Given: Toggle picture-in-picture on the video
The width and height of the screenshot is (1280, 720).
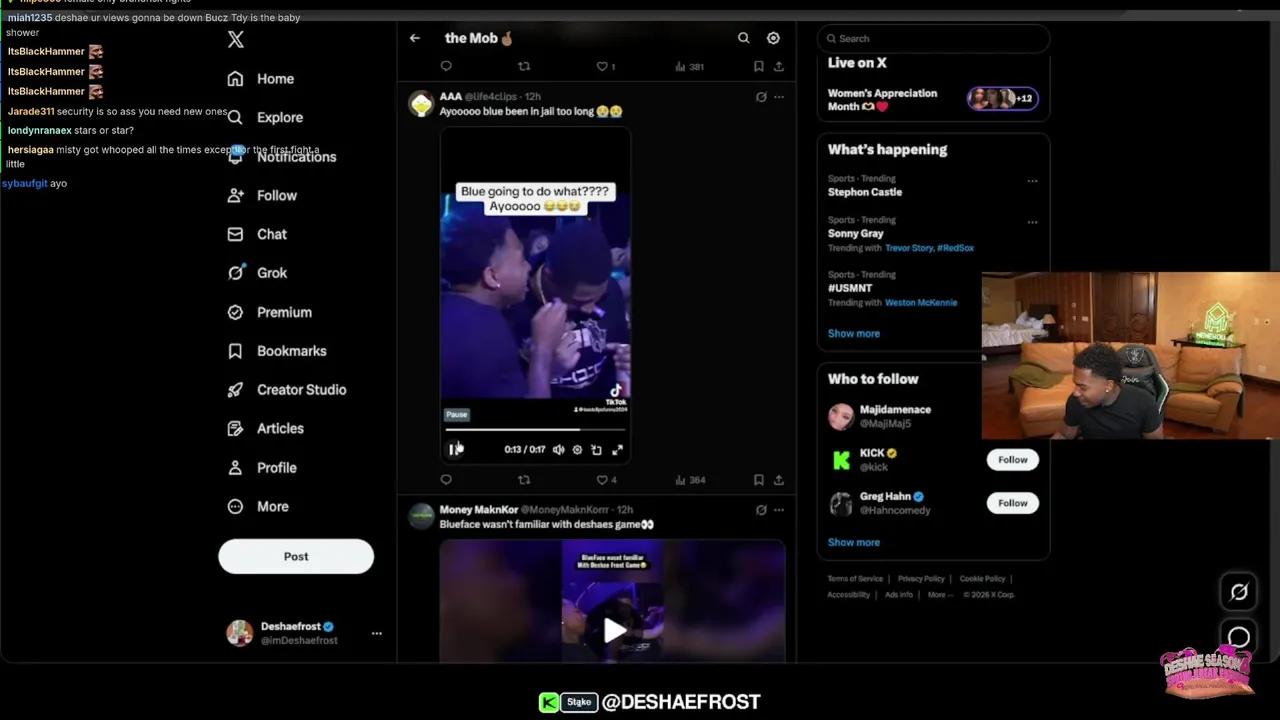Looking at the screenshot, I should click(597, 450).
